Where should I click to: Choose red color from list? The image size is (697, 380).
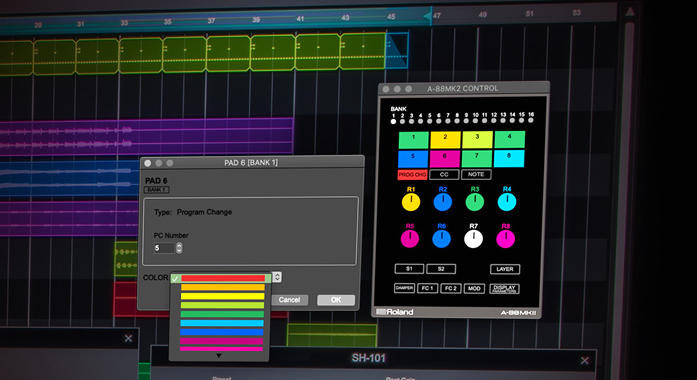[223, 279]
